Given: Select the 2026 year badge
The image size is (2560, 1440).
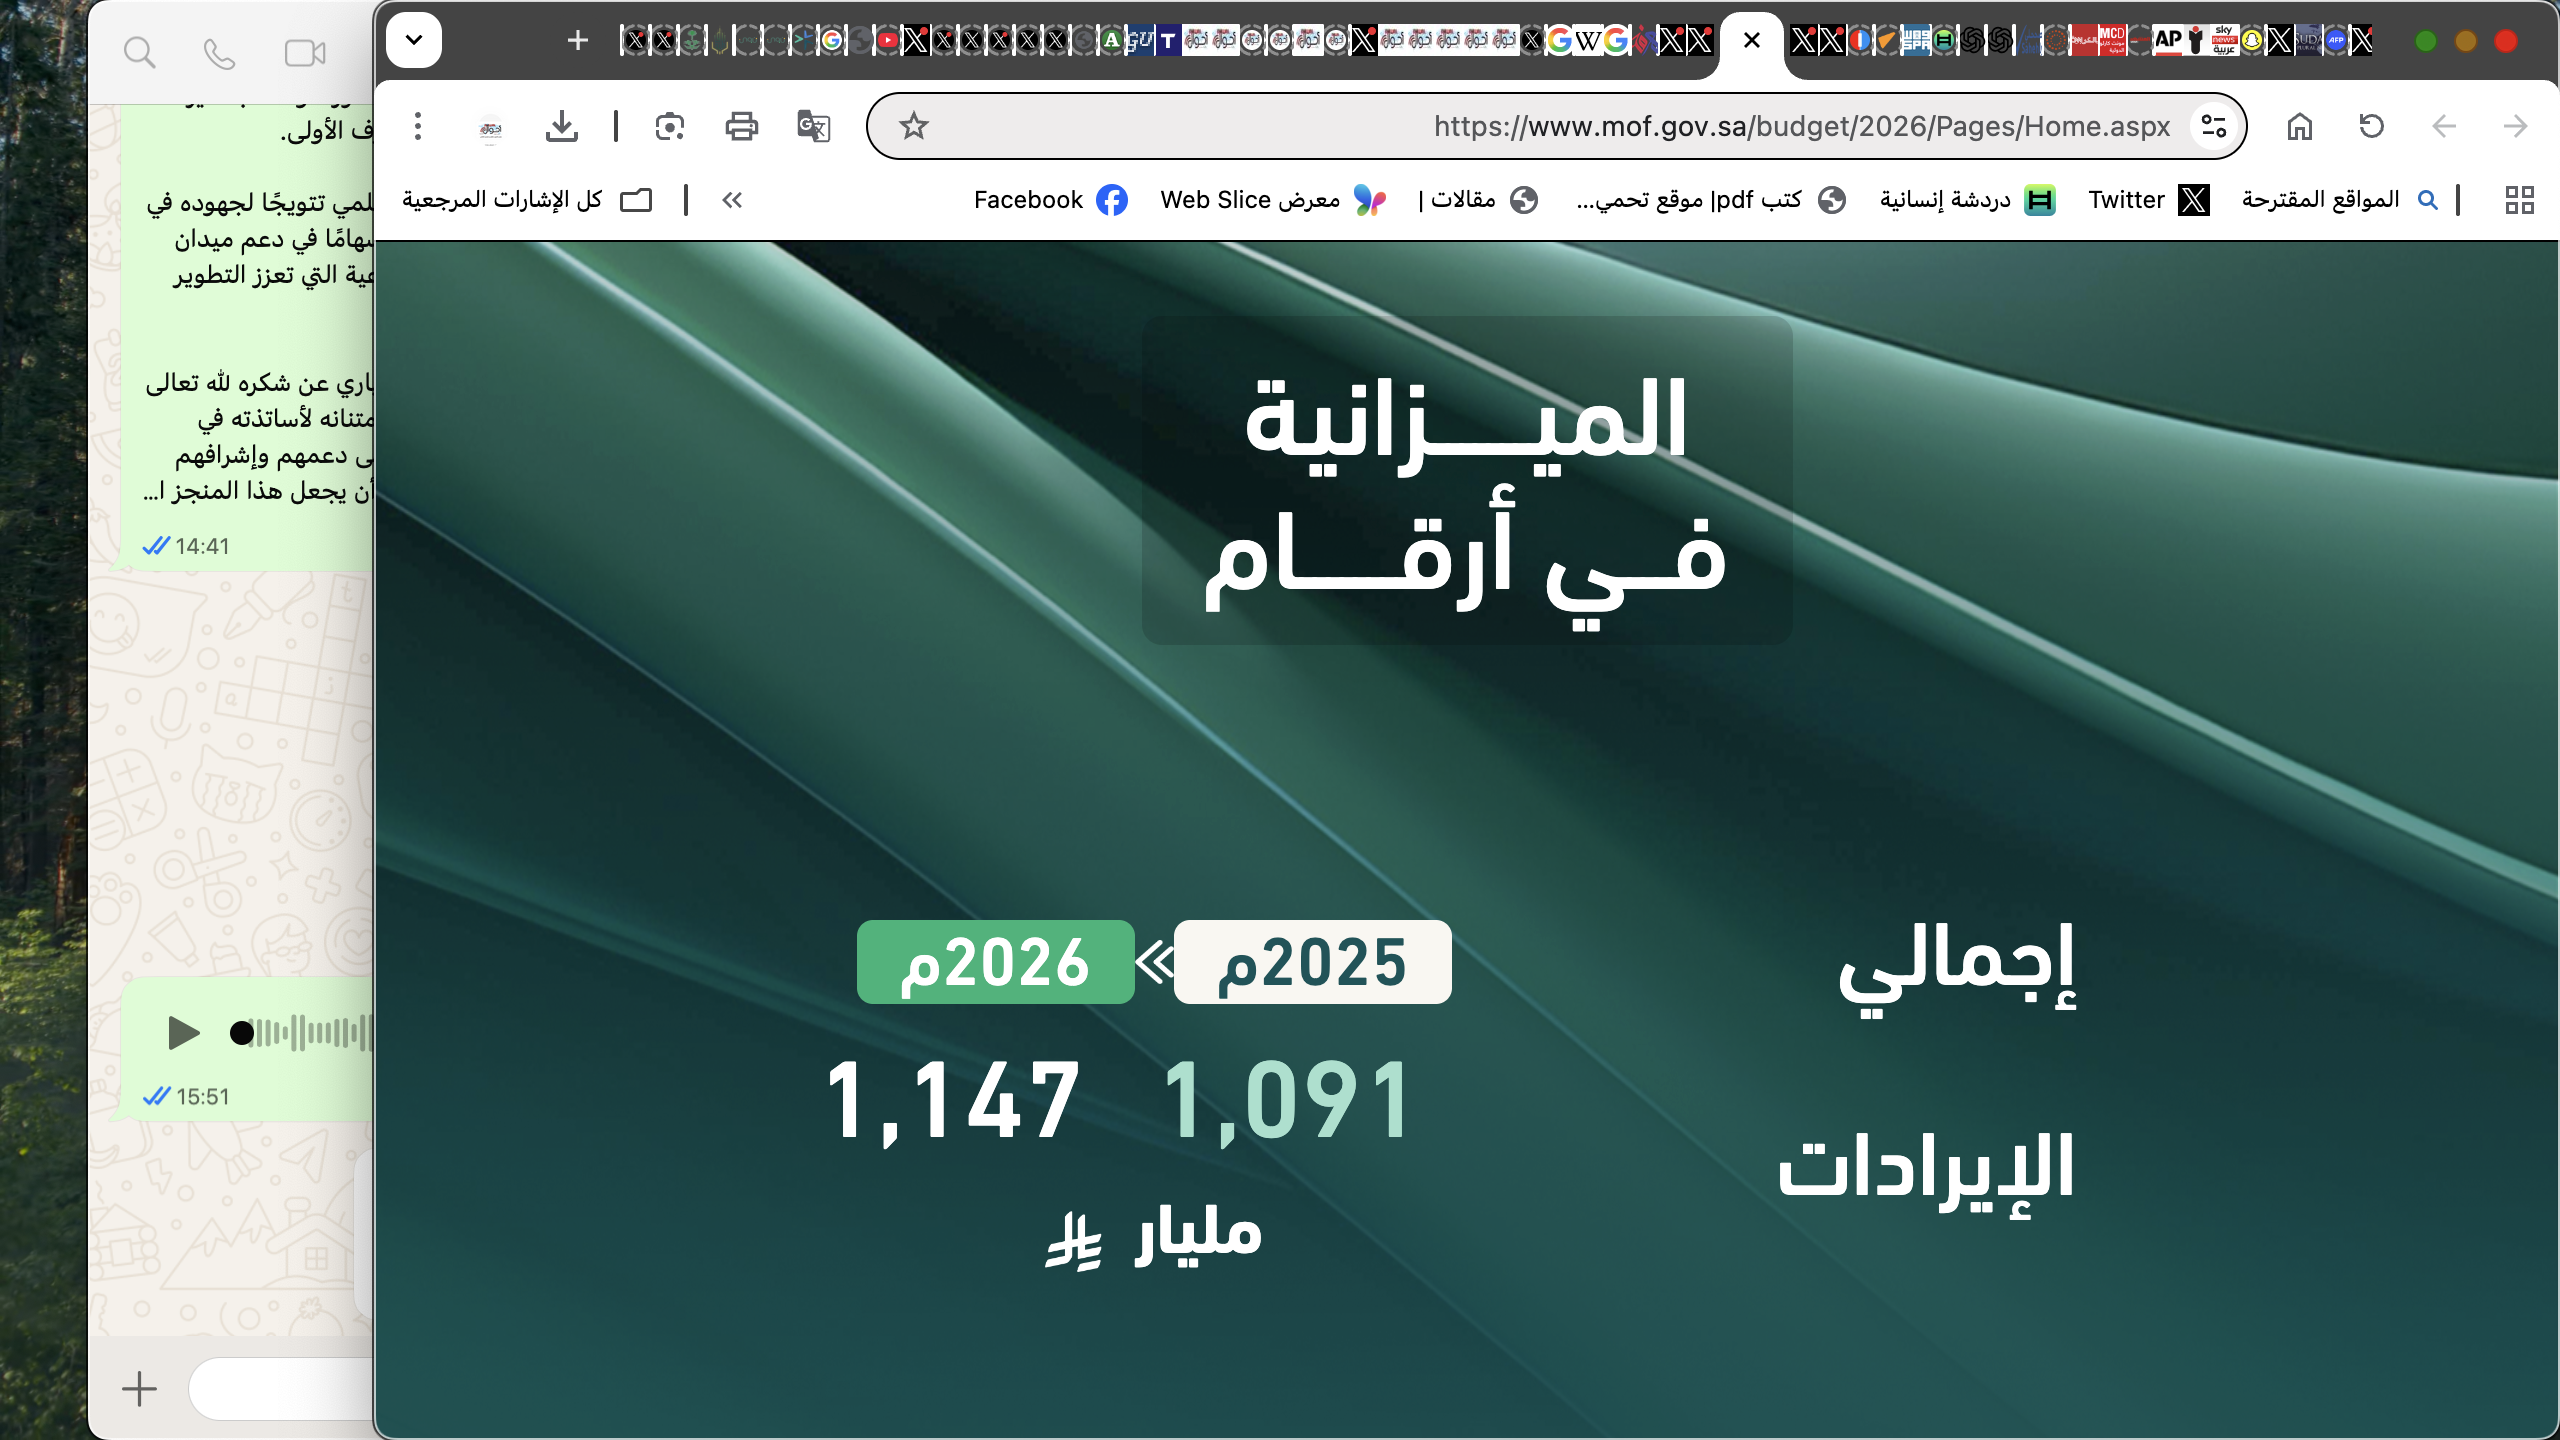Looking at the screenshot, I should pos(995,962).
